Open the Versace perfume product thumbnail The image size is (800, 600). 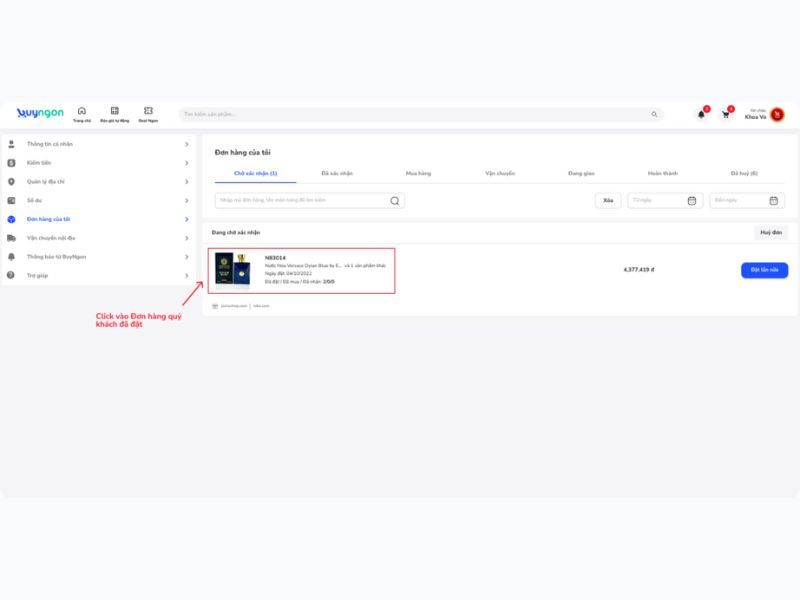pos(233,270)
